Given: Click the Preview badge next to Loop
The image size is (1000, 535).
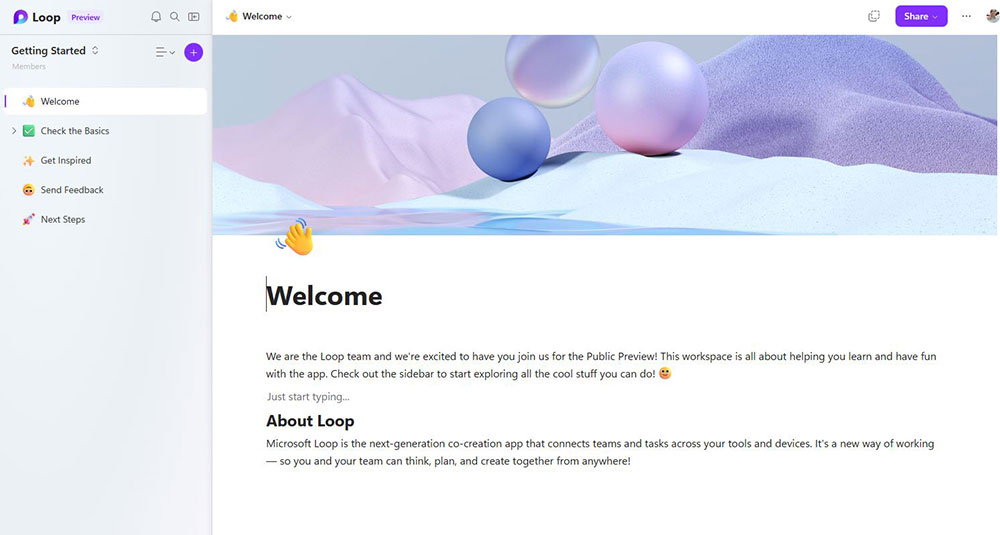Looking at the screenshot, I should [x=85, y=17].
